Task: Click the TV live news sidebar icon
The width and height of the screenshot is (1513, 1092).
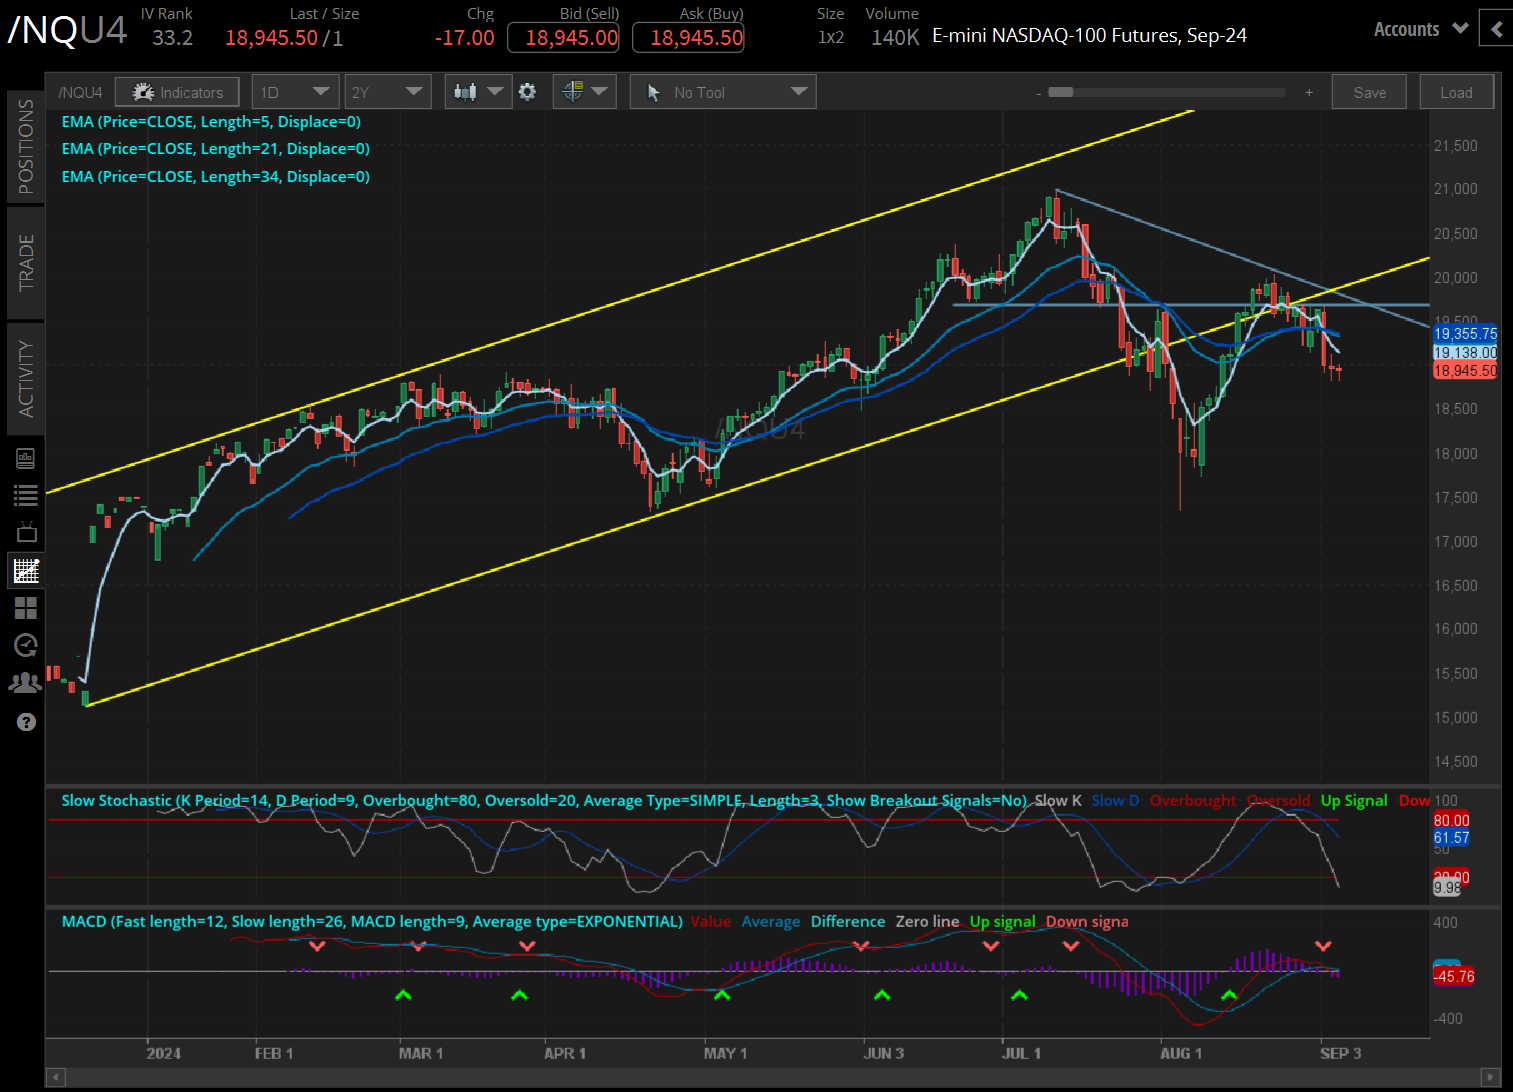Action: (25, 532)
